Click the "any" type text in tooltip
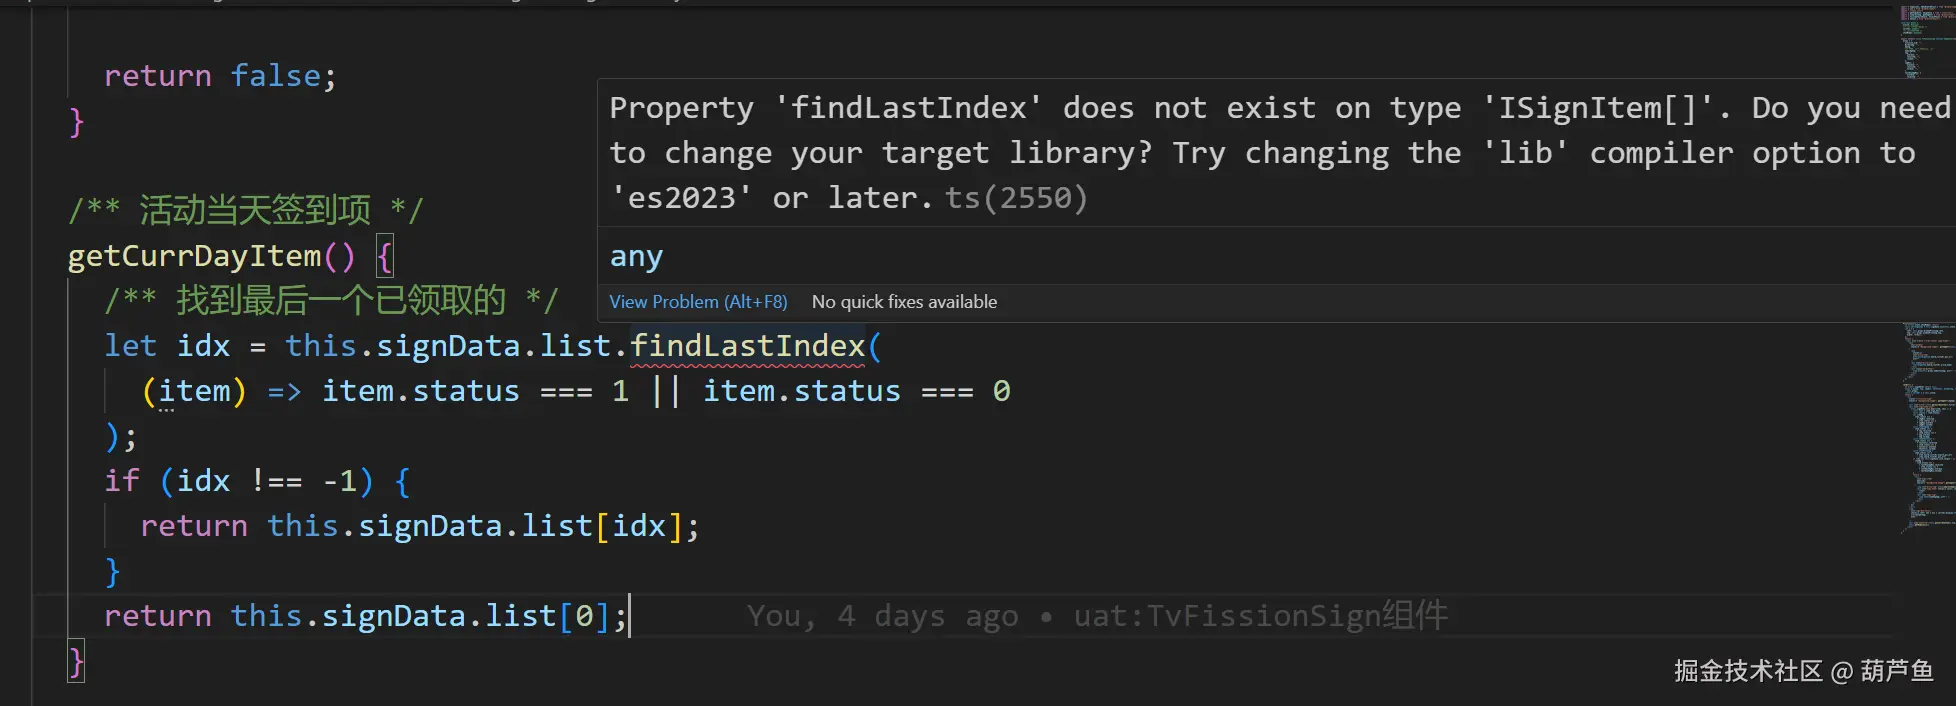Image resolution: width=1956 pixels, height=706 pixels. click(636, 257)
